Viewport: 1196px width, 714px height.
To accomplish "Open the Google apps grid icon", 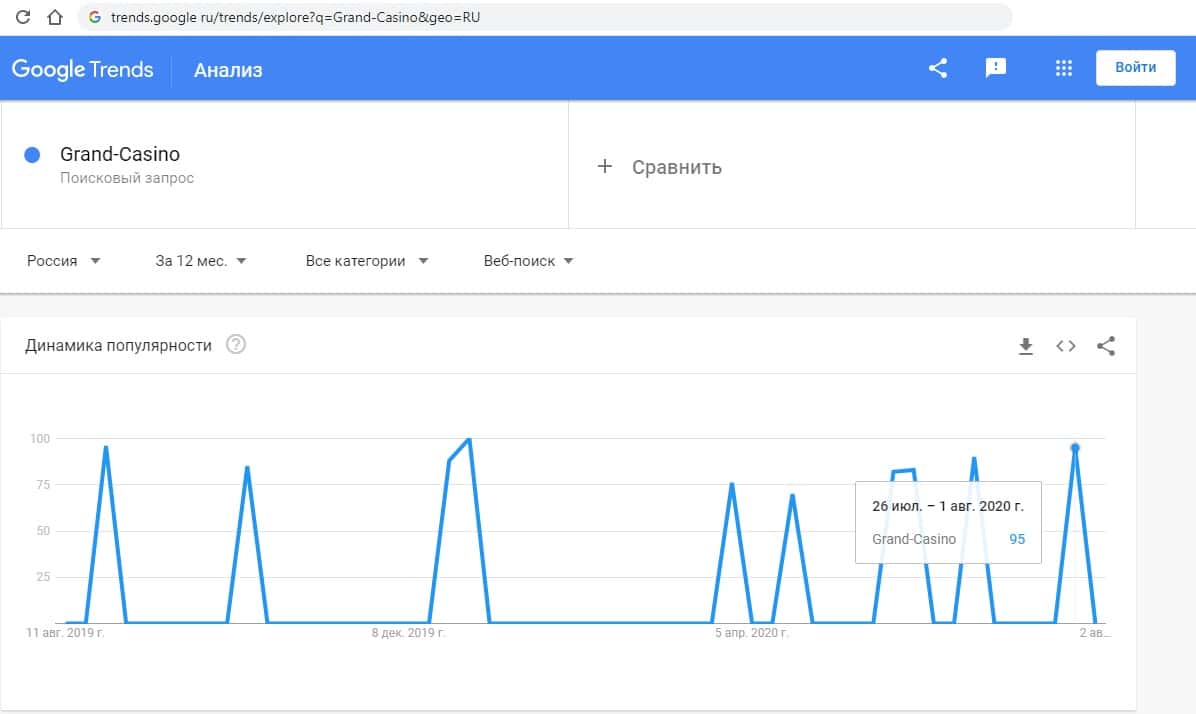I will pyautogui.click(x=1064, y=68).
